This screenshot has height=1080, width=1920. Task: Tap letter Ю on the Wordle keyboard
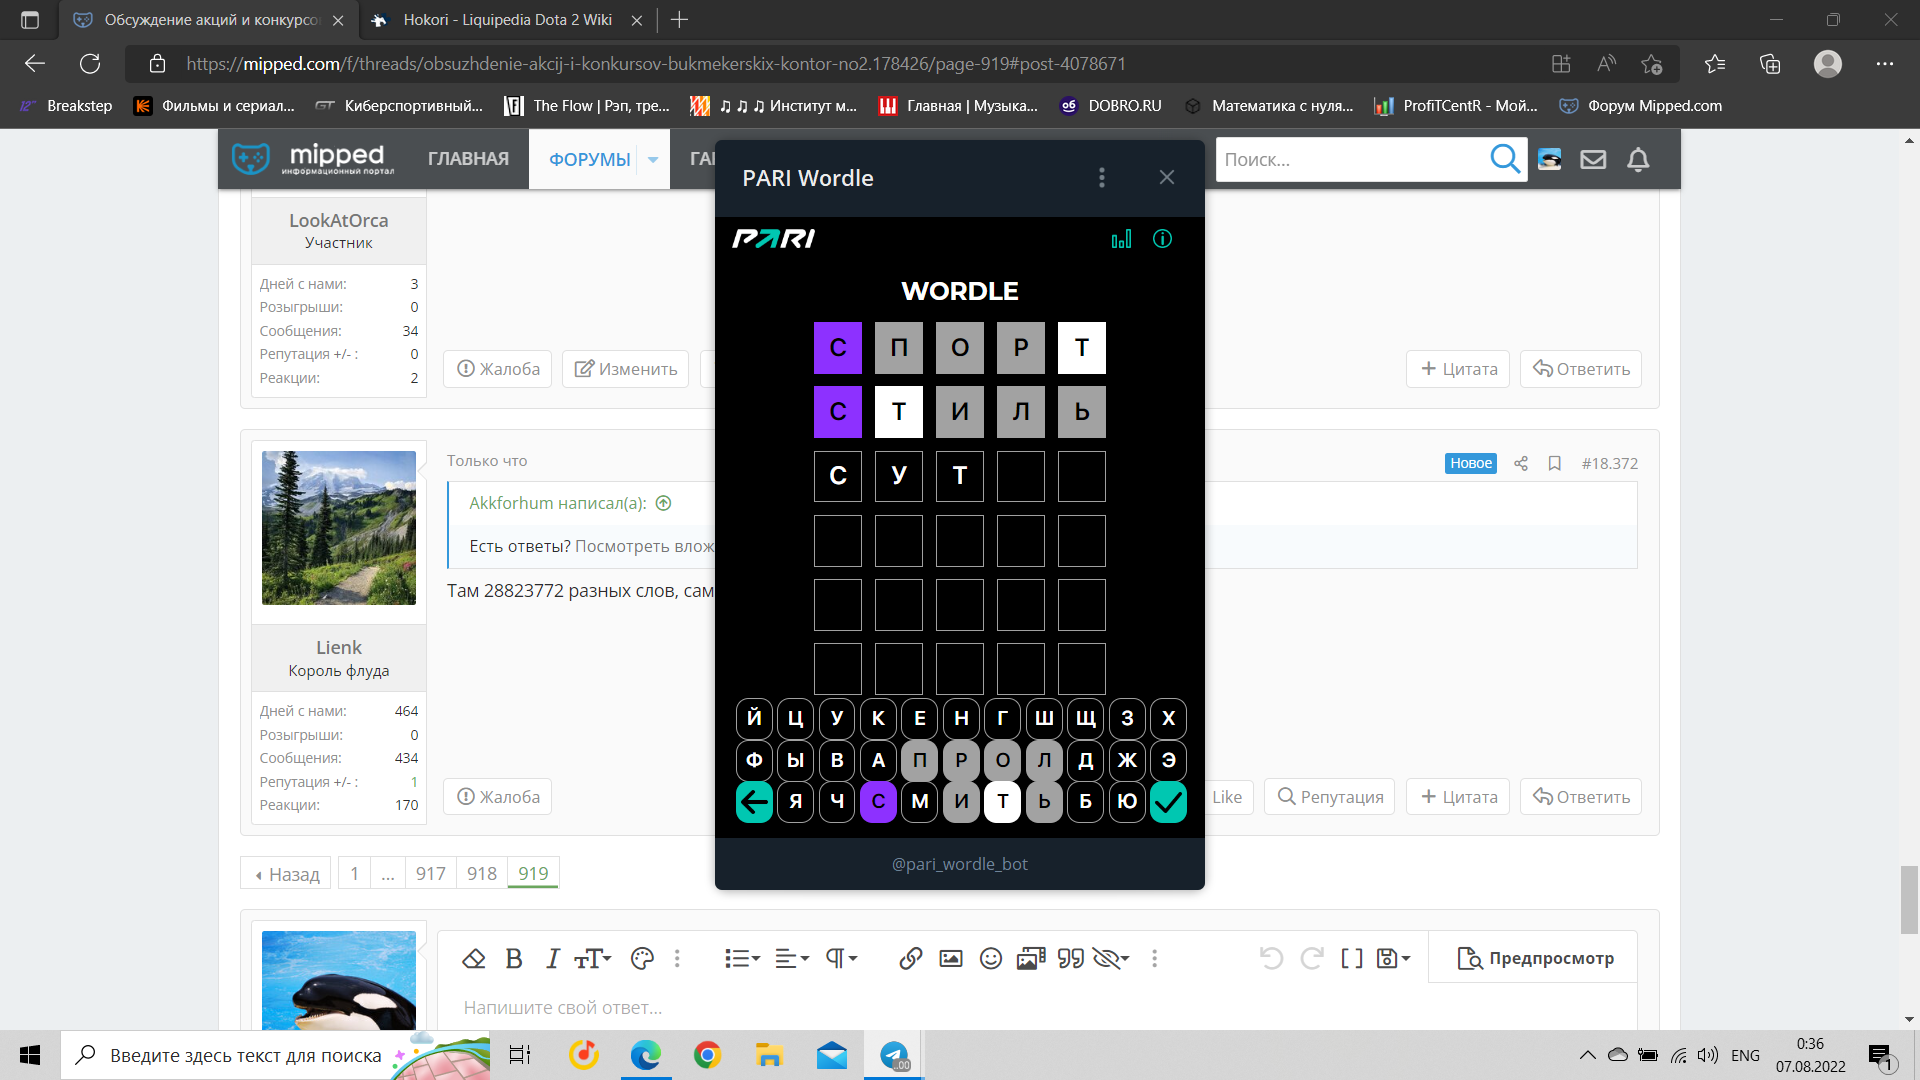1127,802
